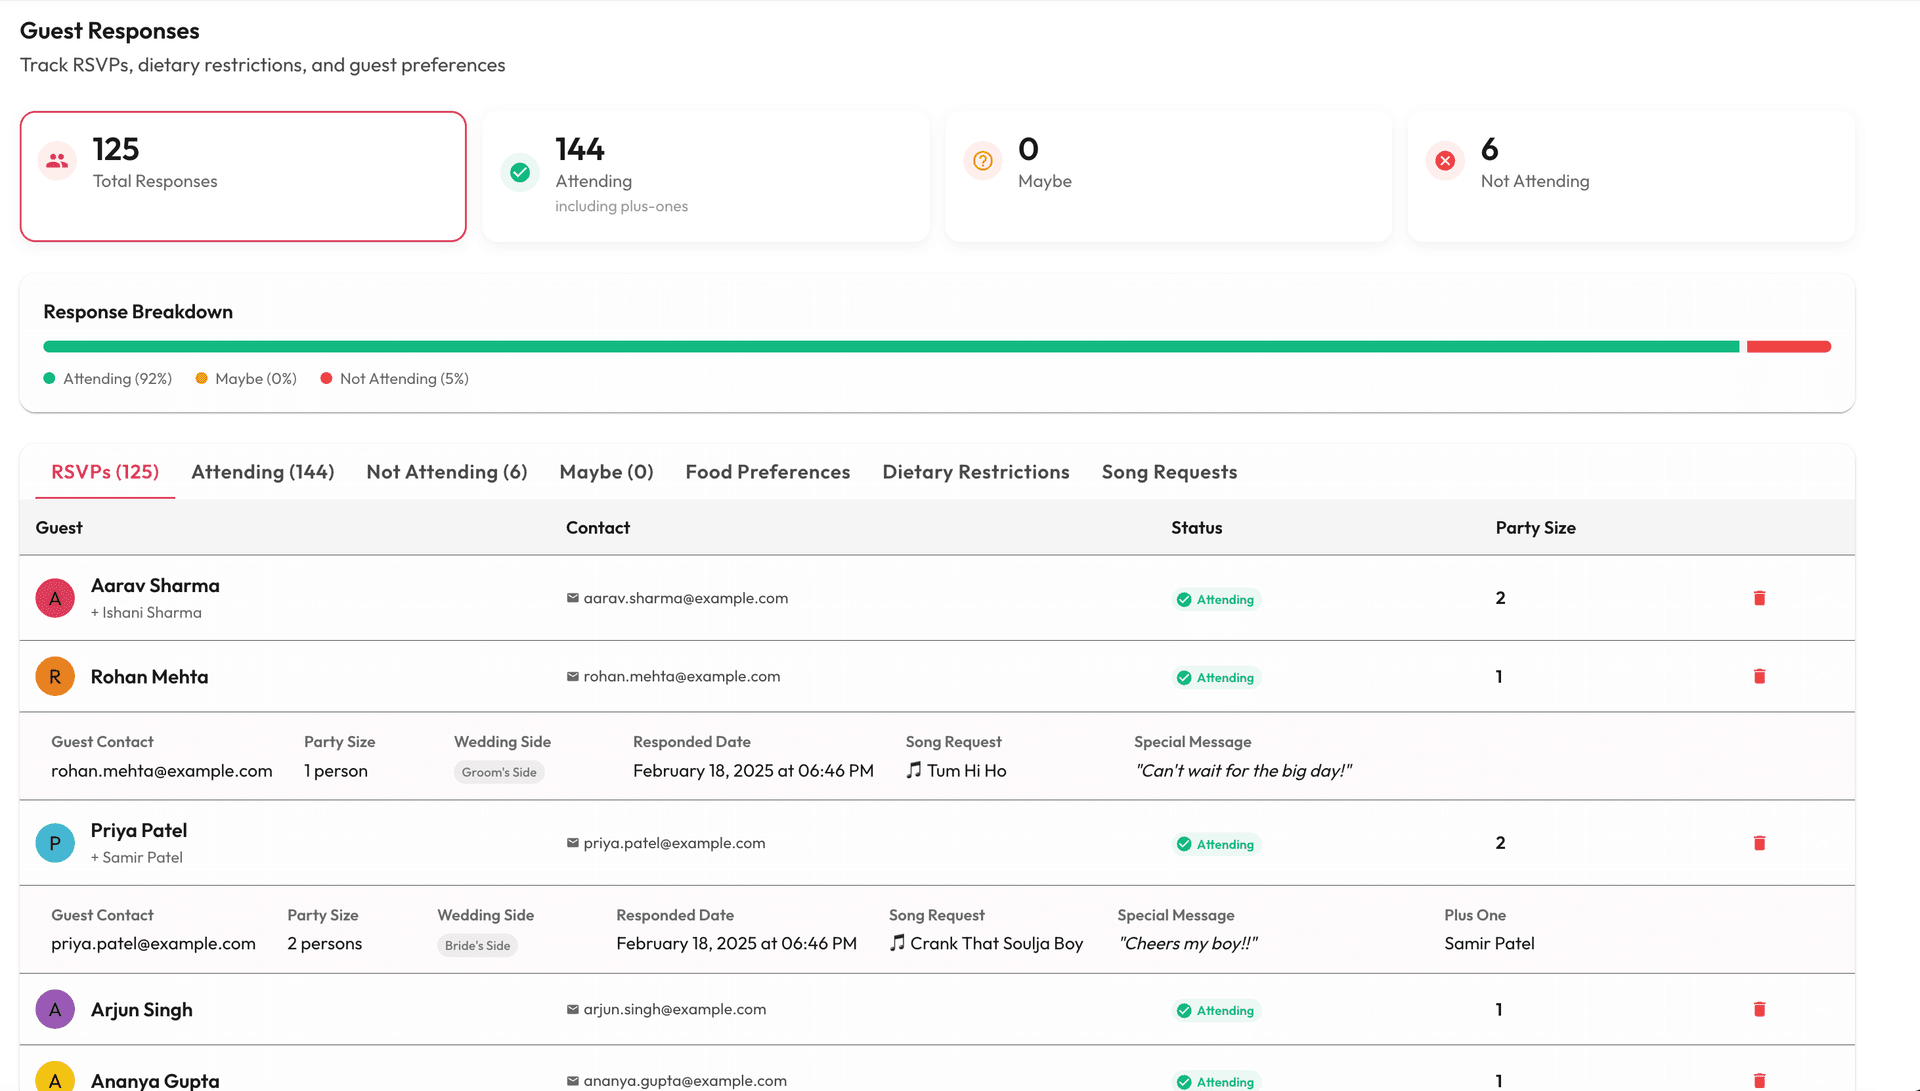Viewport: 1920px width, 1091px height.
Task: Click Aarav Sharma's red avatar circle
Action: [55, 598]
